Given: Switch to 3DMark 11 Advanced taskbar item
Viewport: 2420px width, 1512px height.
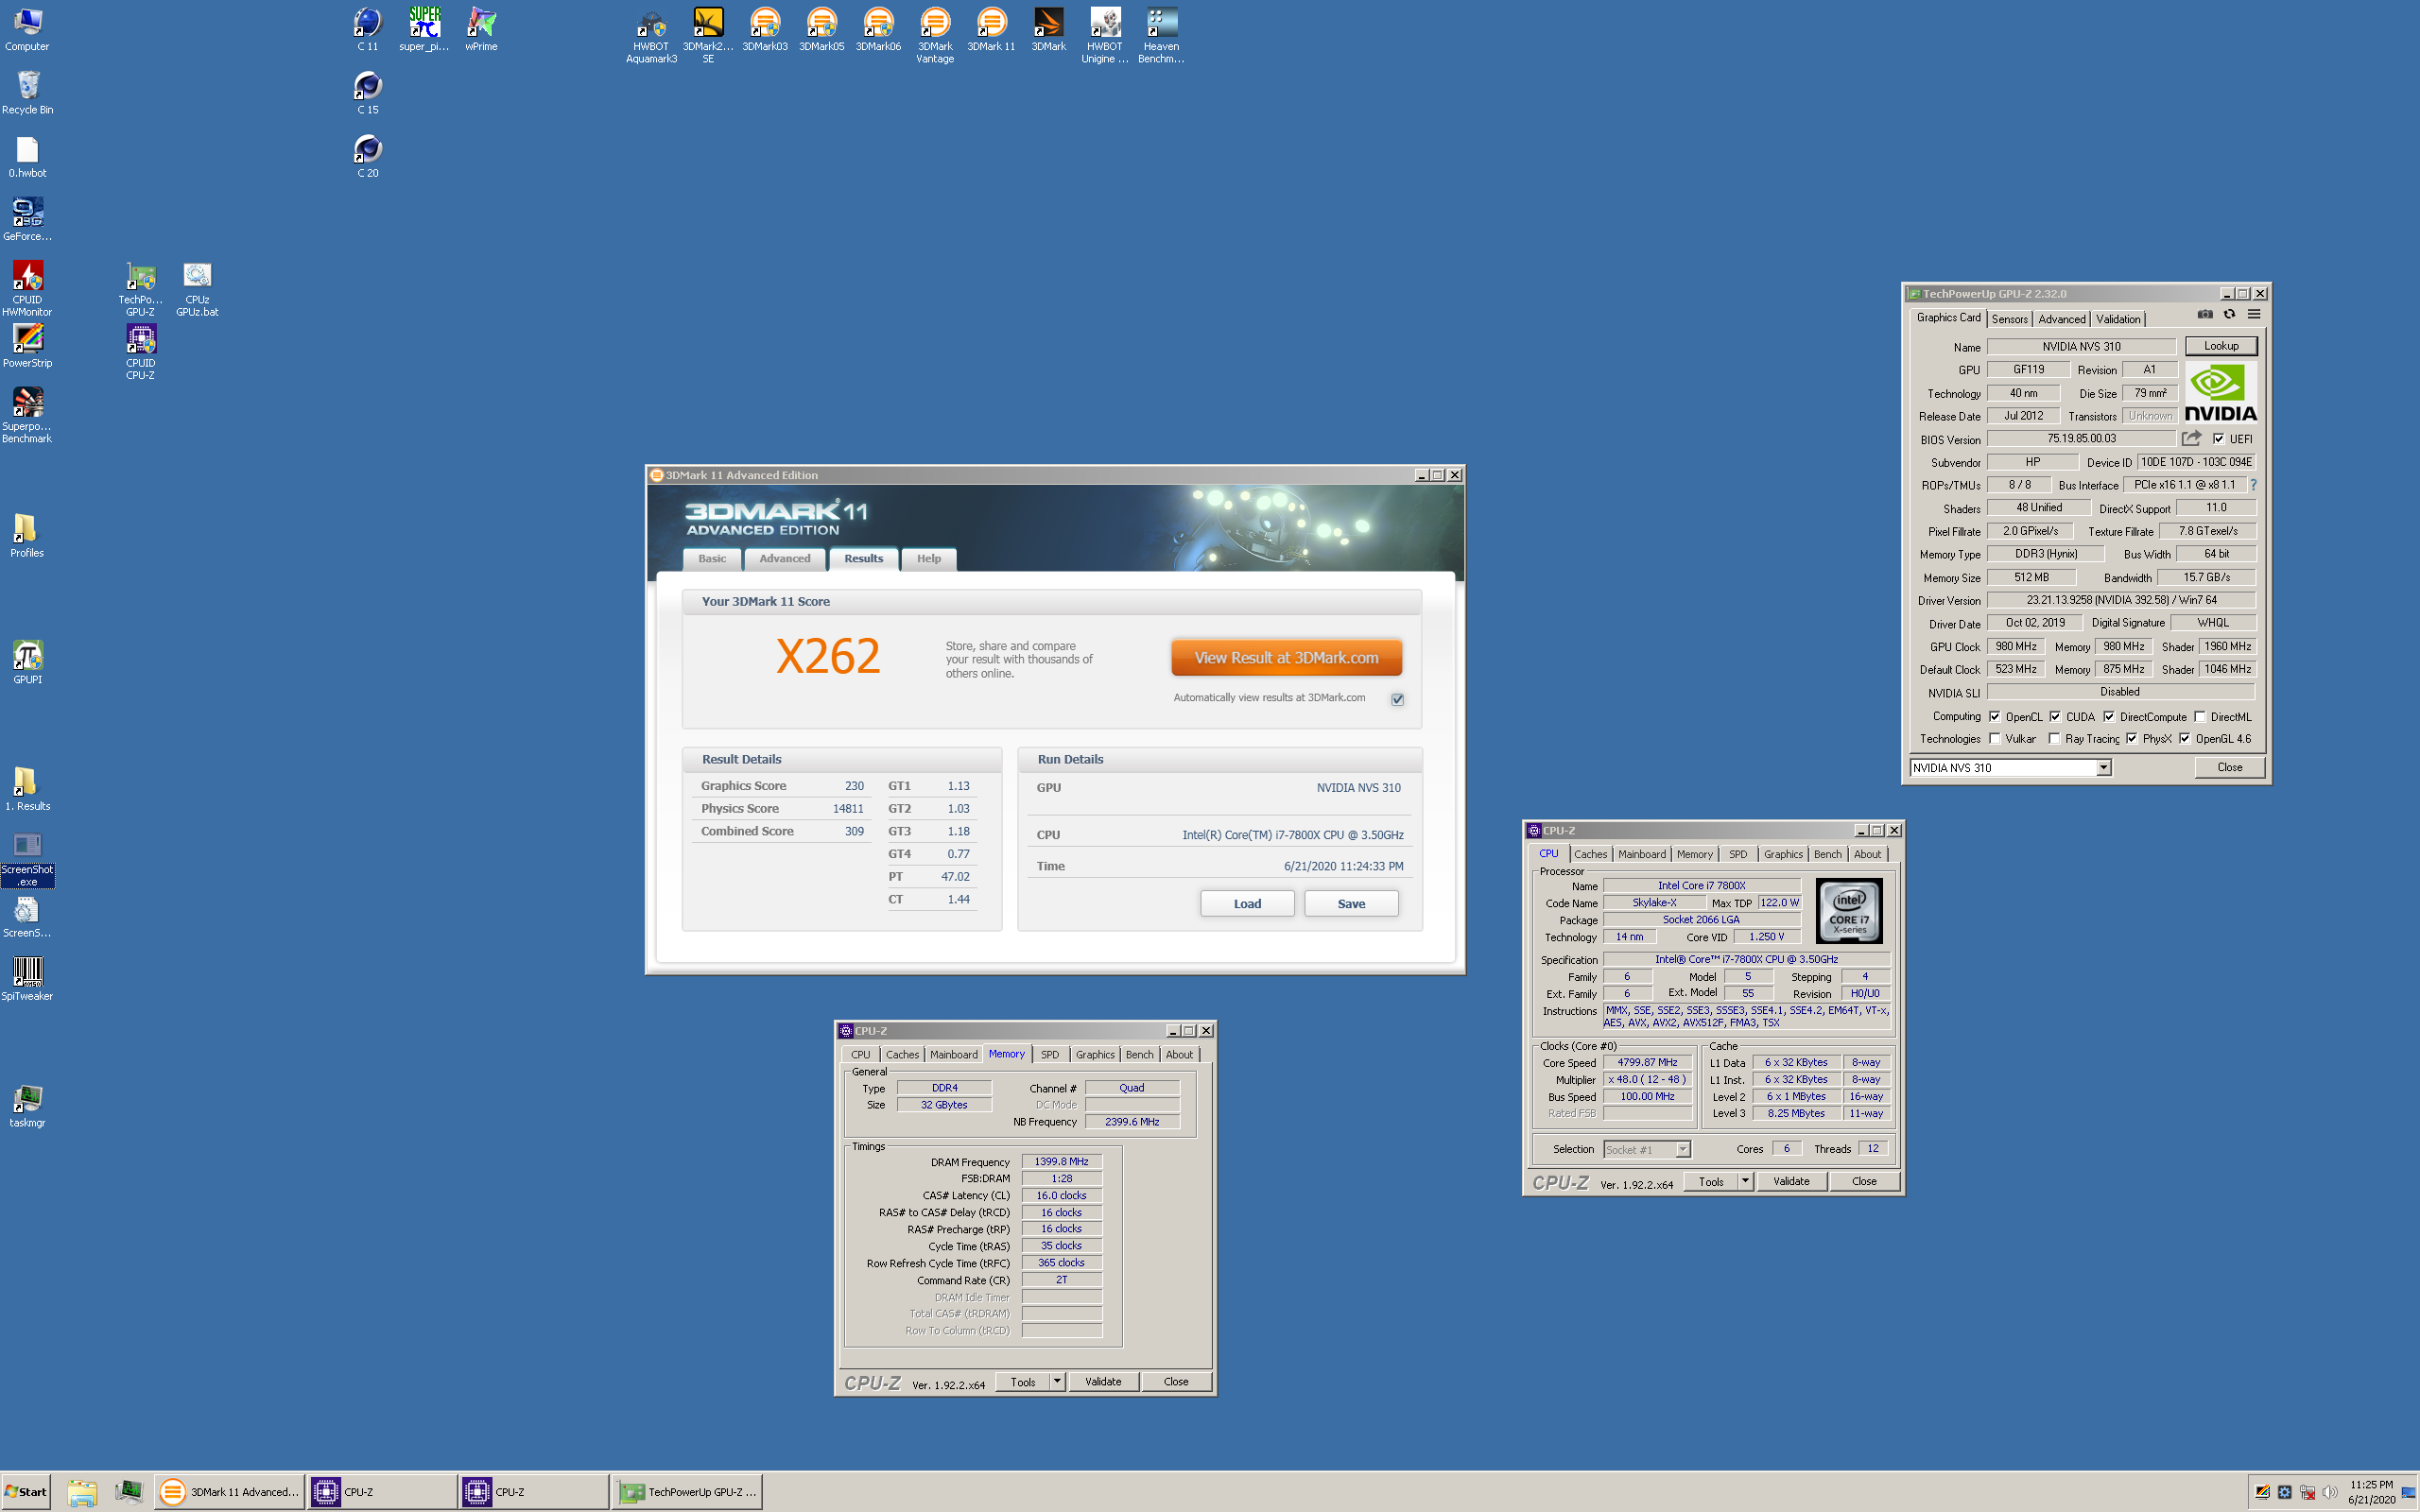Looking at the screenshot, I should click(230, 1491).
